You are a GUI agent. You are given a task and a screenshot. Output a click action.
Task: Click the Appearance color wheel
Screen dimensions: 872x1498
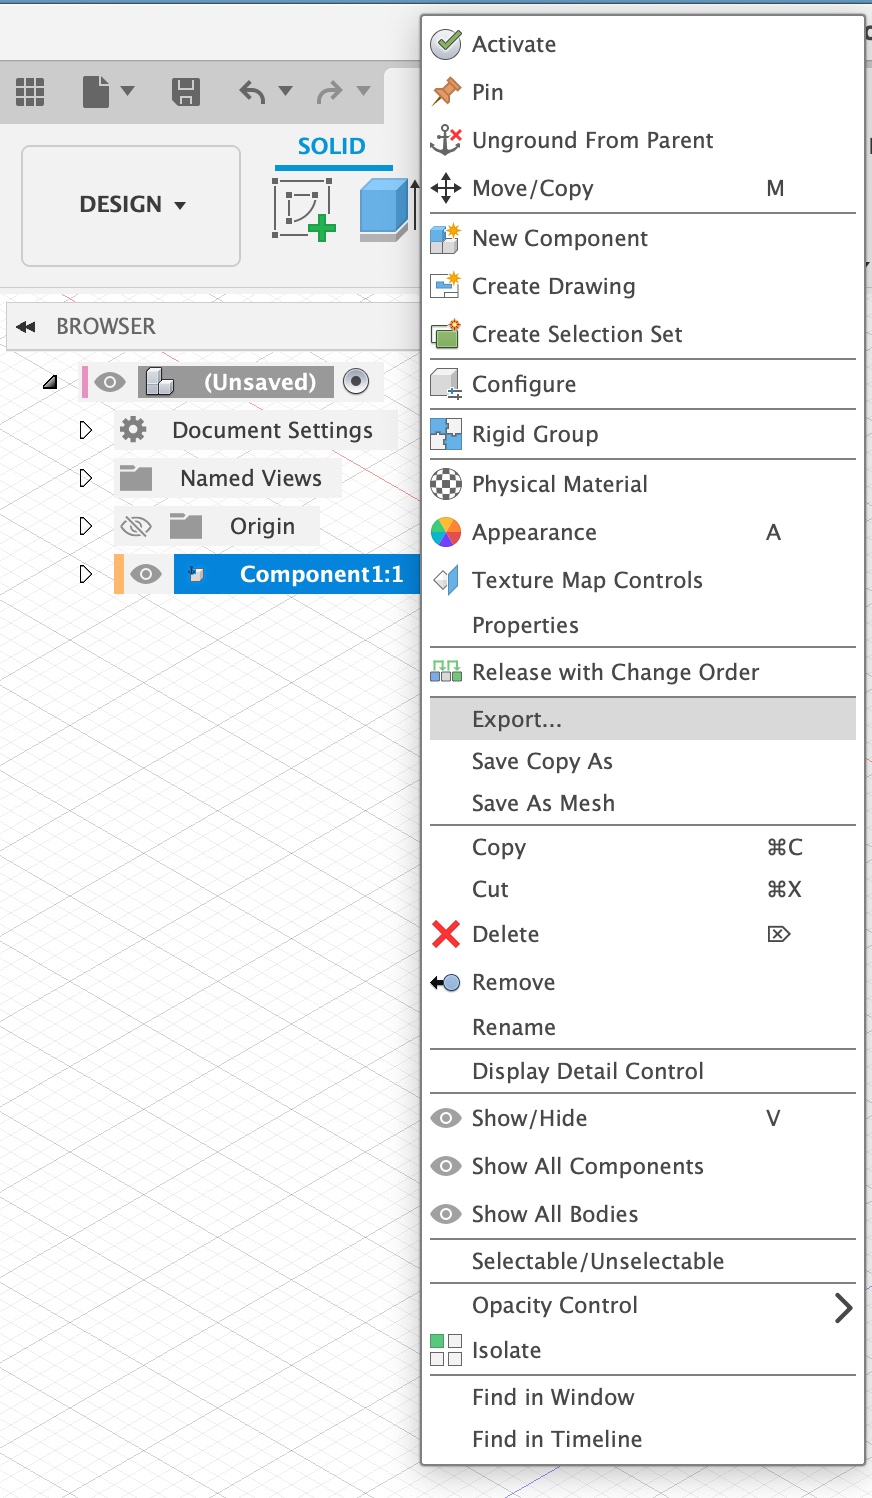(447, 532)
